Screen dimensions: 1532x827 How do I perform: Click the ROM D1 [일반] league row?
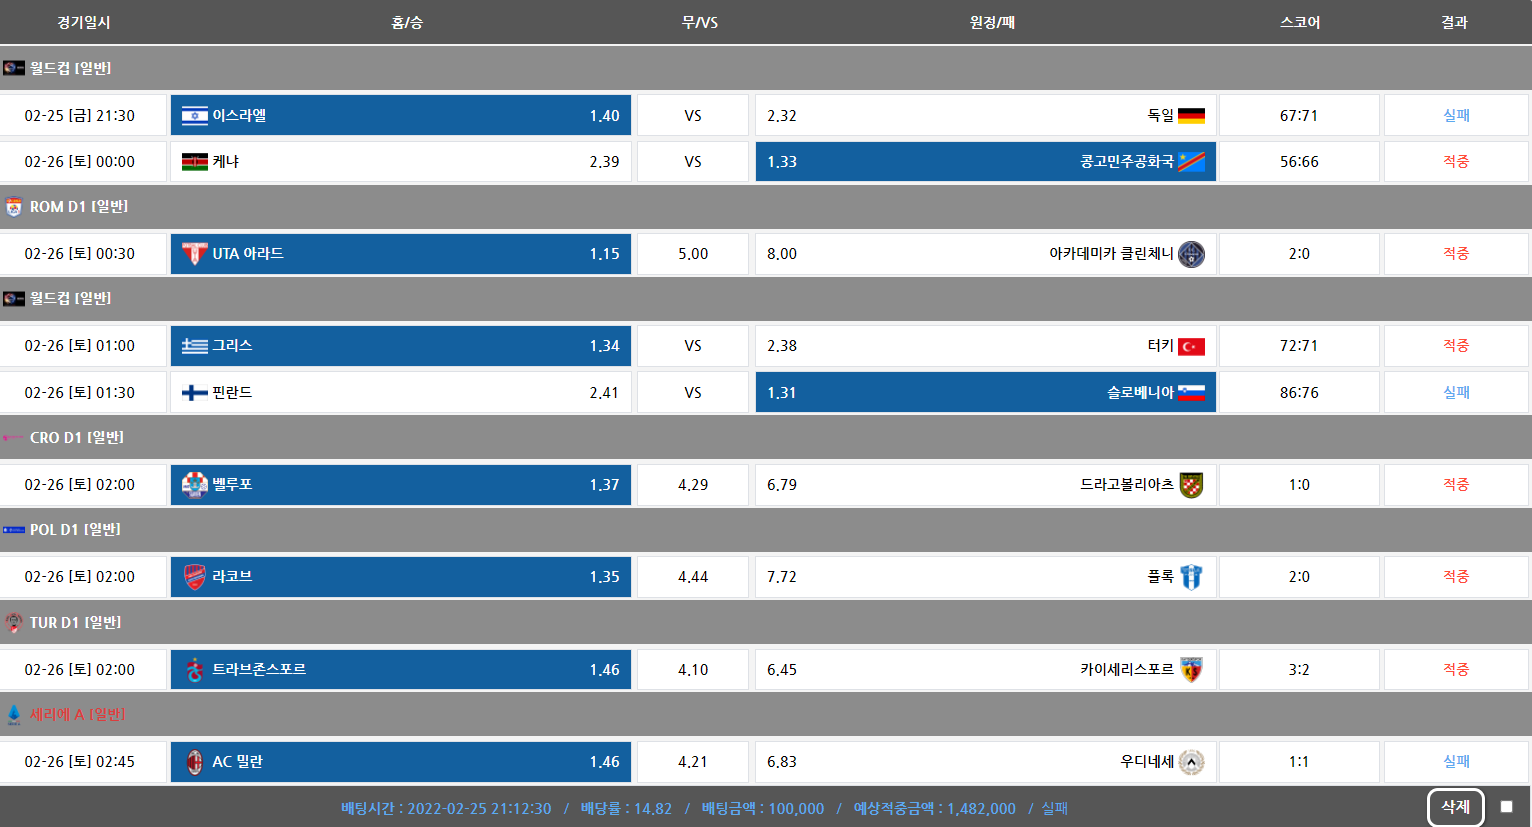tap(79, 207)
